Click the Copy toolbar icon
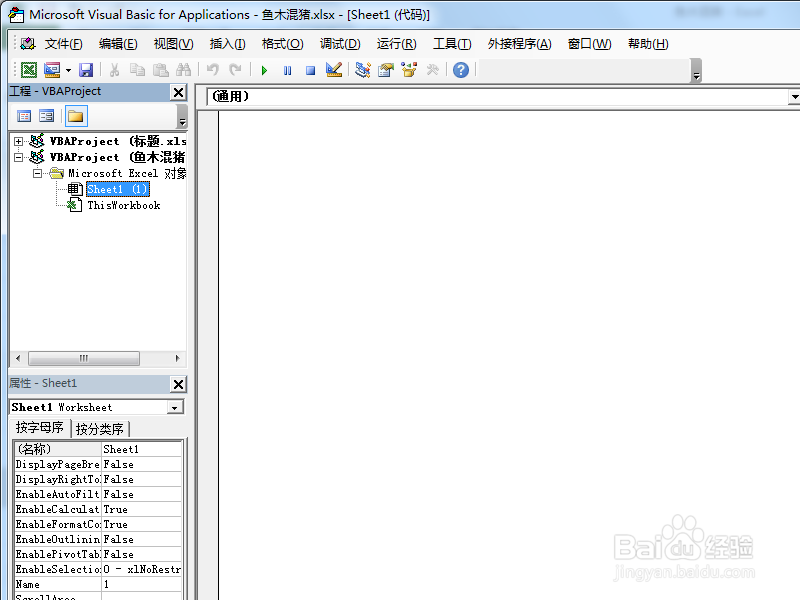This screenshot has width=800, height=600. pos(137,70)
